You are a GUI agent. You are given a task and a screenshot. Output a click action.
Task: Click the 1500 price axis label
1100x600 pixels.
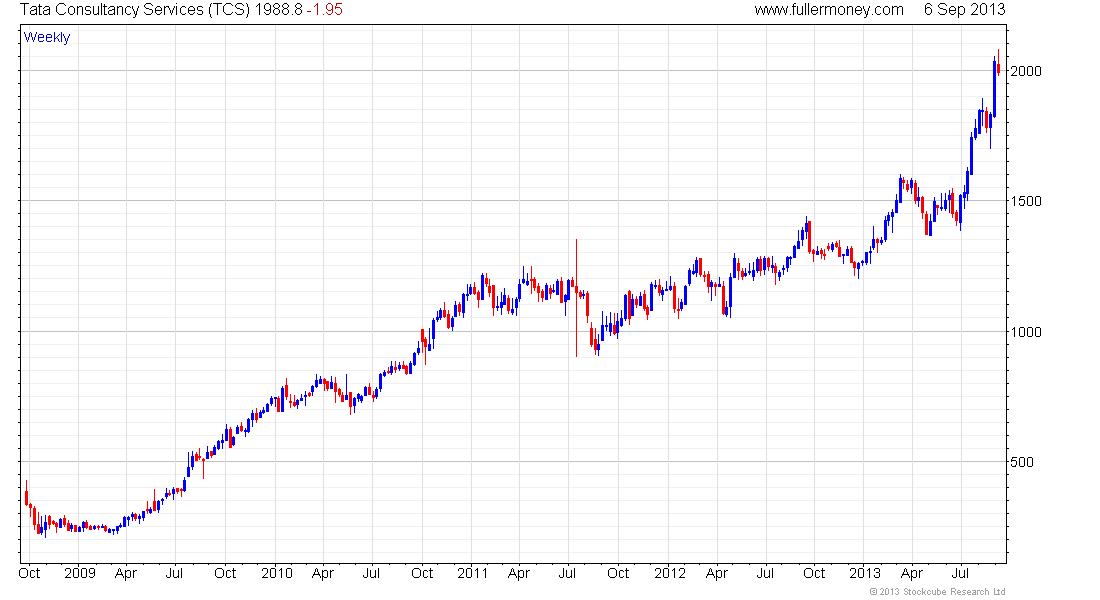[1026, 201]
